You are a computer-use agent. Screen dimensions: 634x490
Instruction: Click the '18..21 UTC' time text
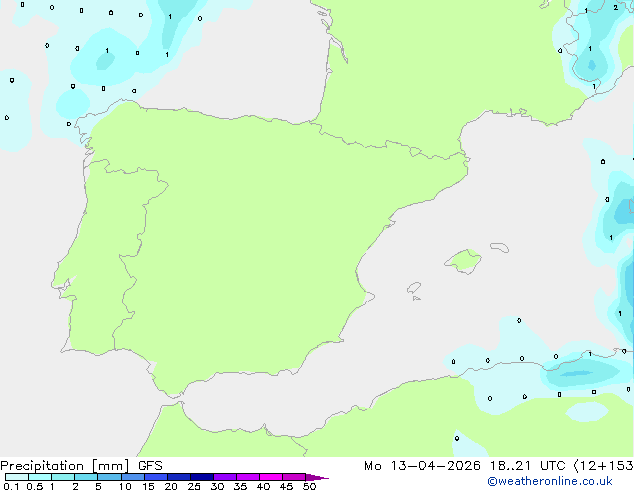[x=527, y=466]
